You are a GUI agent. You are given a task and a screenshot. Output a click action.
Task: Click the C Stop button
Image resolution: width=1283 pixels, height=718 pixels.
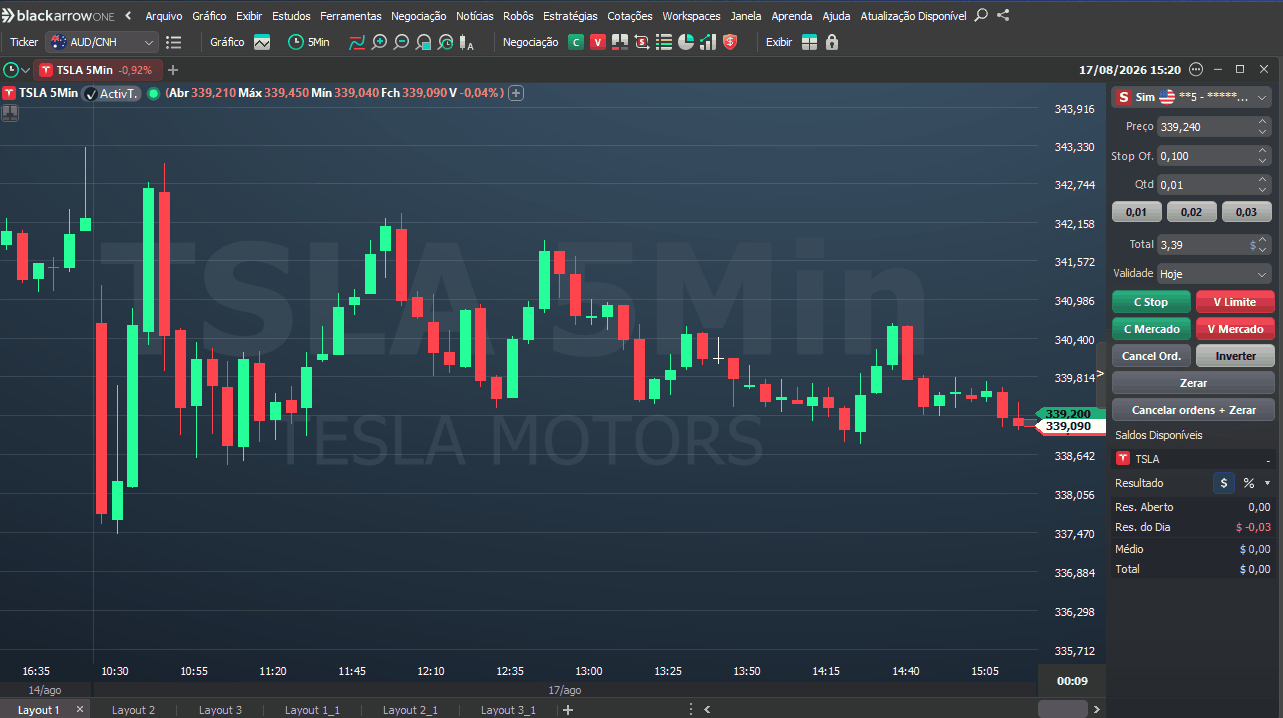pos(1151,302)
